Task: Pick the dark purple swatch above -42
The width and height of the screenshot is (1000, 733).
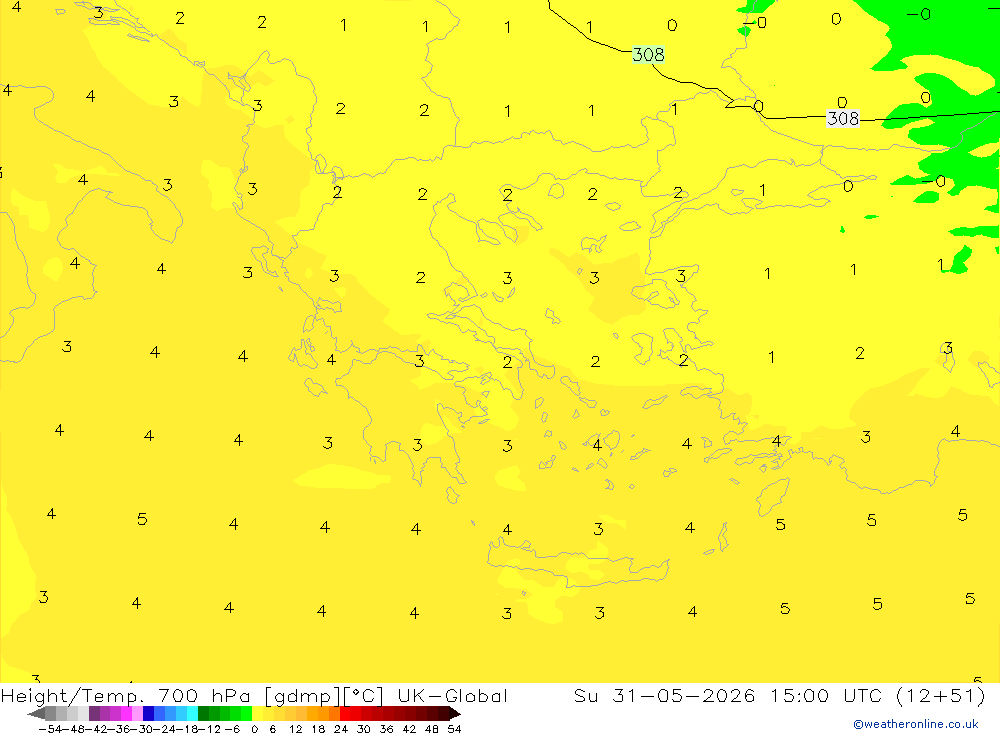Action: coord(94,713)
